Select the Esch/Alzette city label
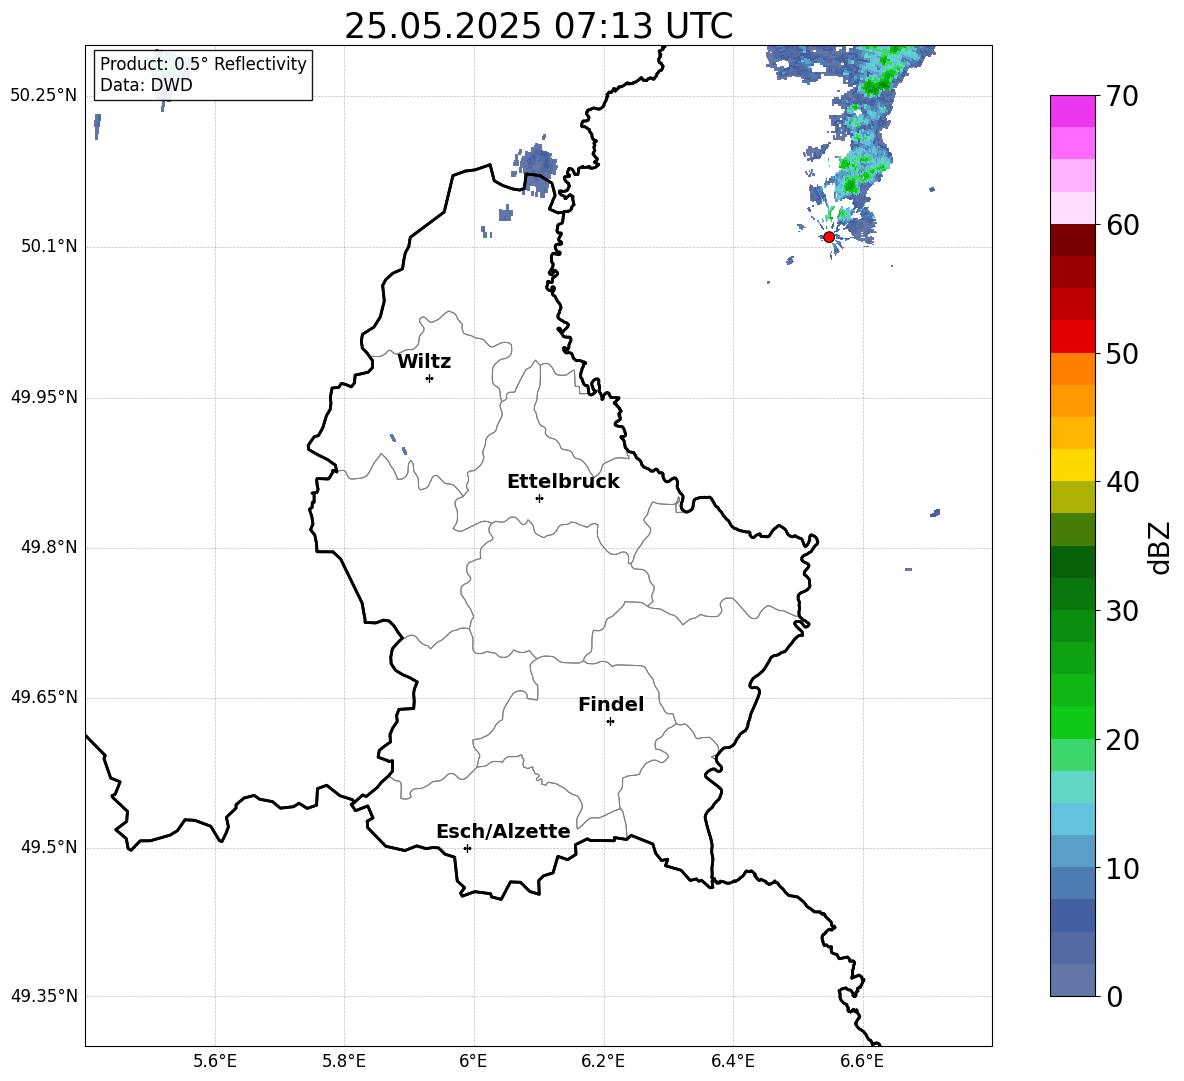 [503, 831]
